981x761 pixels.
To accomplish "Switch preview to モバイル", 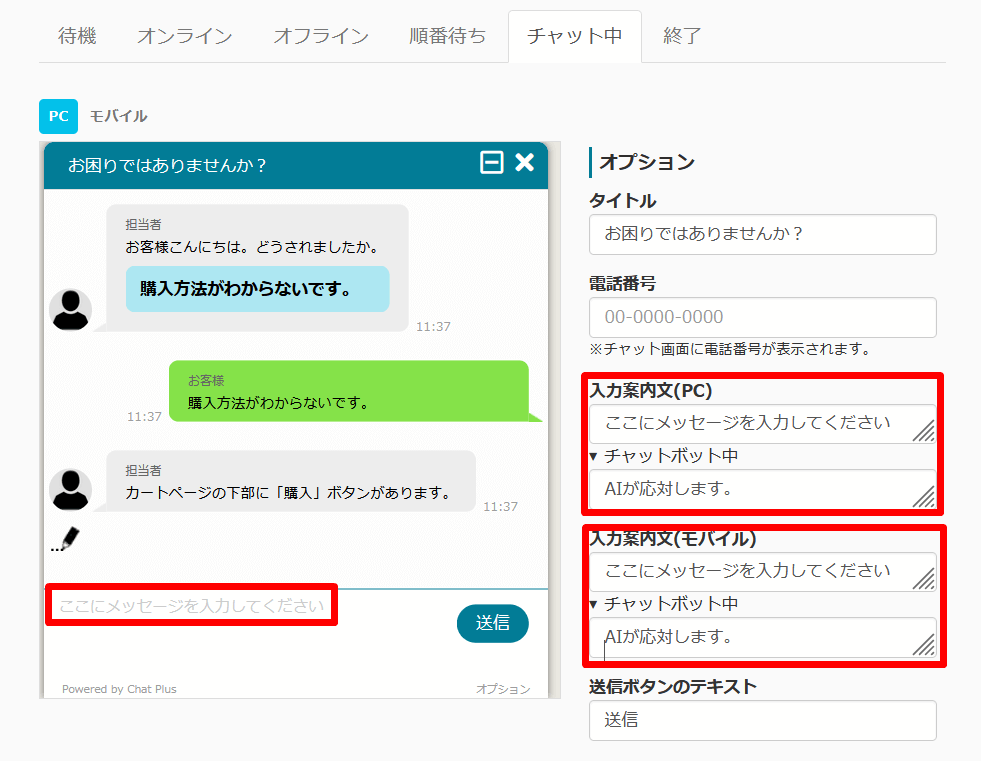I will pyautogui.click(x=118, y=116).
